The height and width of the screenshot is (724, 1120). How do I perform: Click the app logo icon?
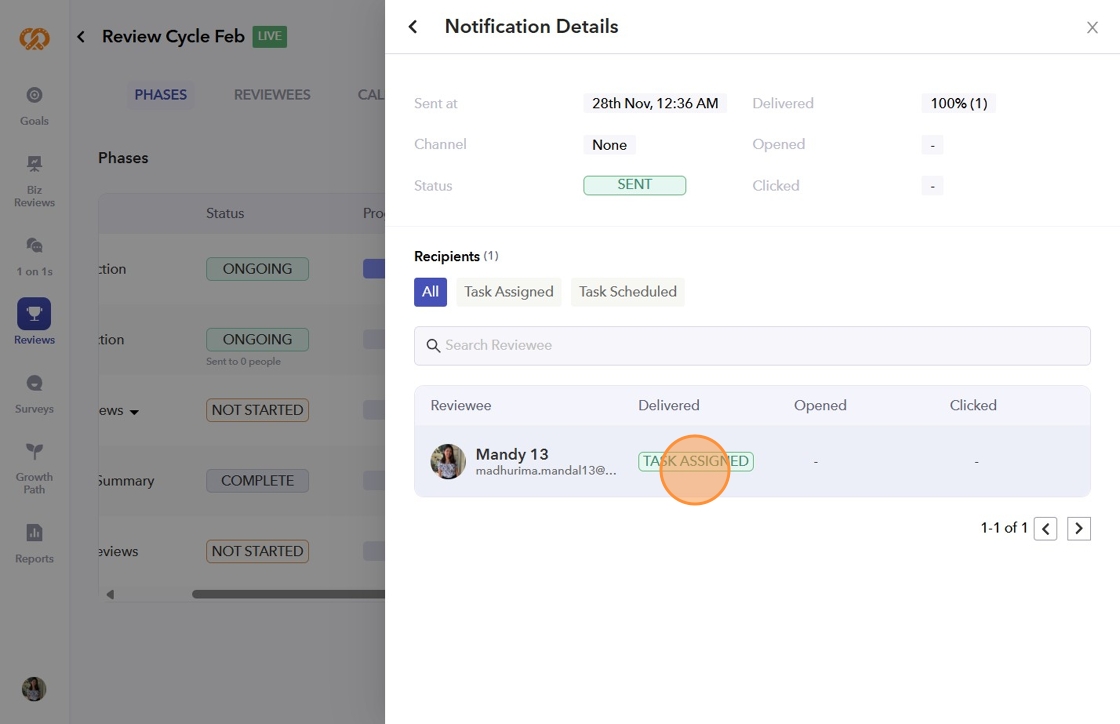34,38
